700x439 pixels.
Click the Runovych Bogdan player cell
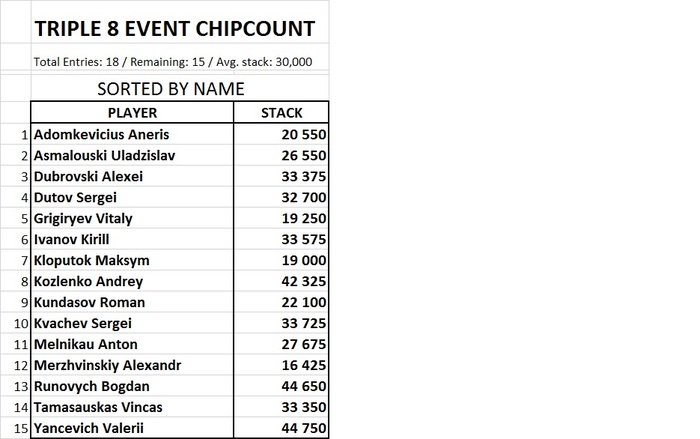[132, 386]
